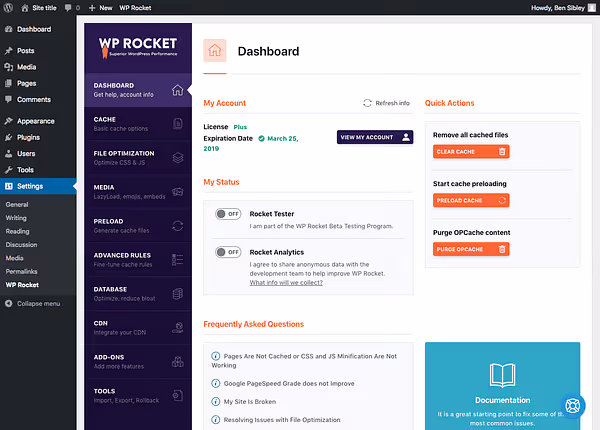
Task: Click the Database cylinder icon
Action: [178, 294]
